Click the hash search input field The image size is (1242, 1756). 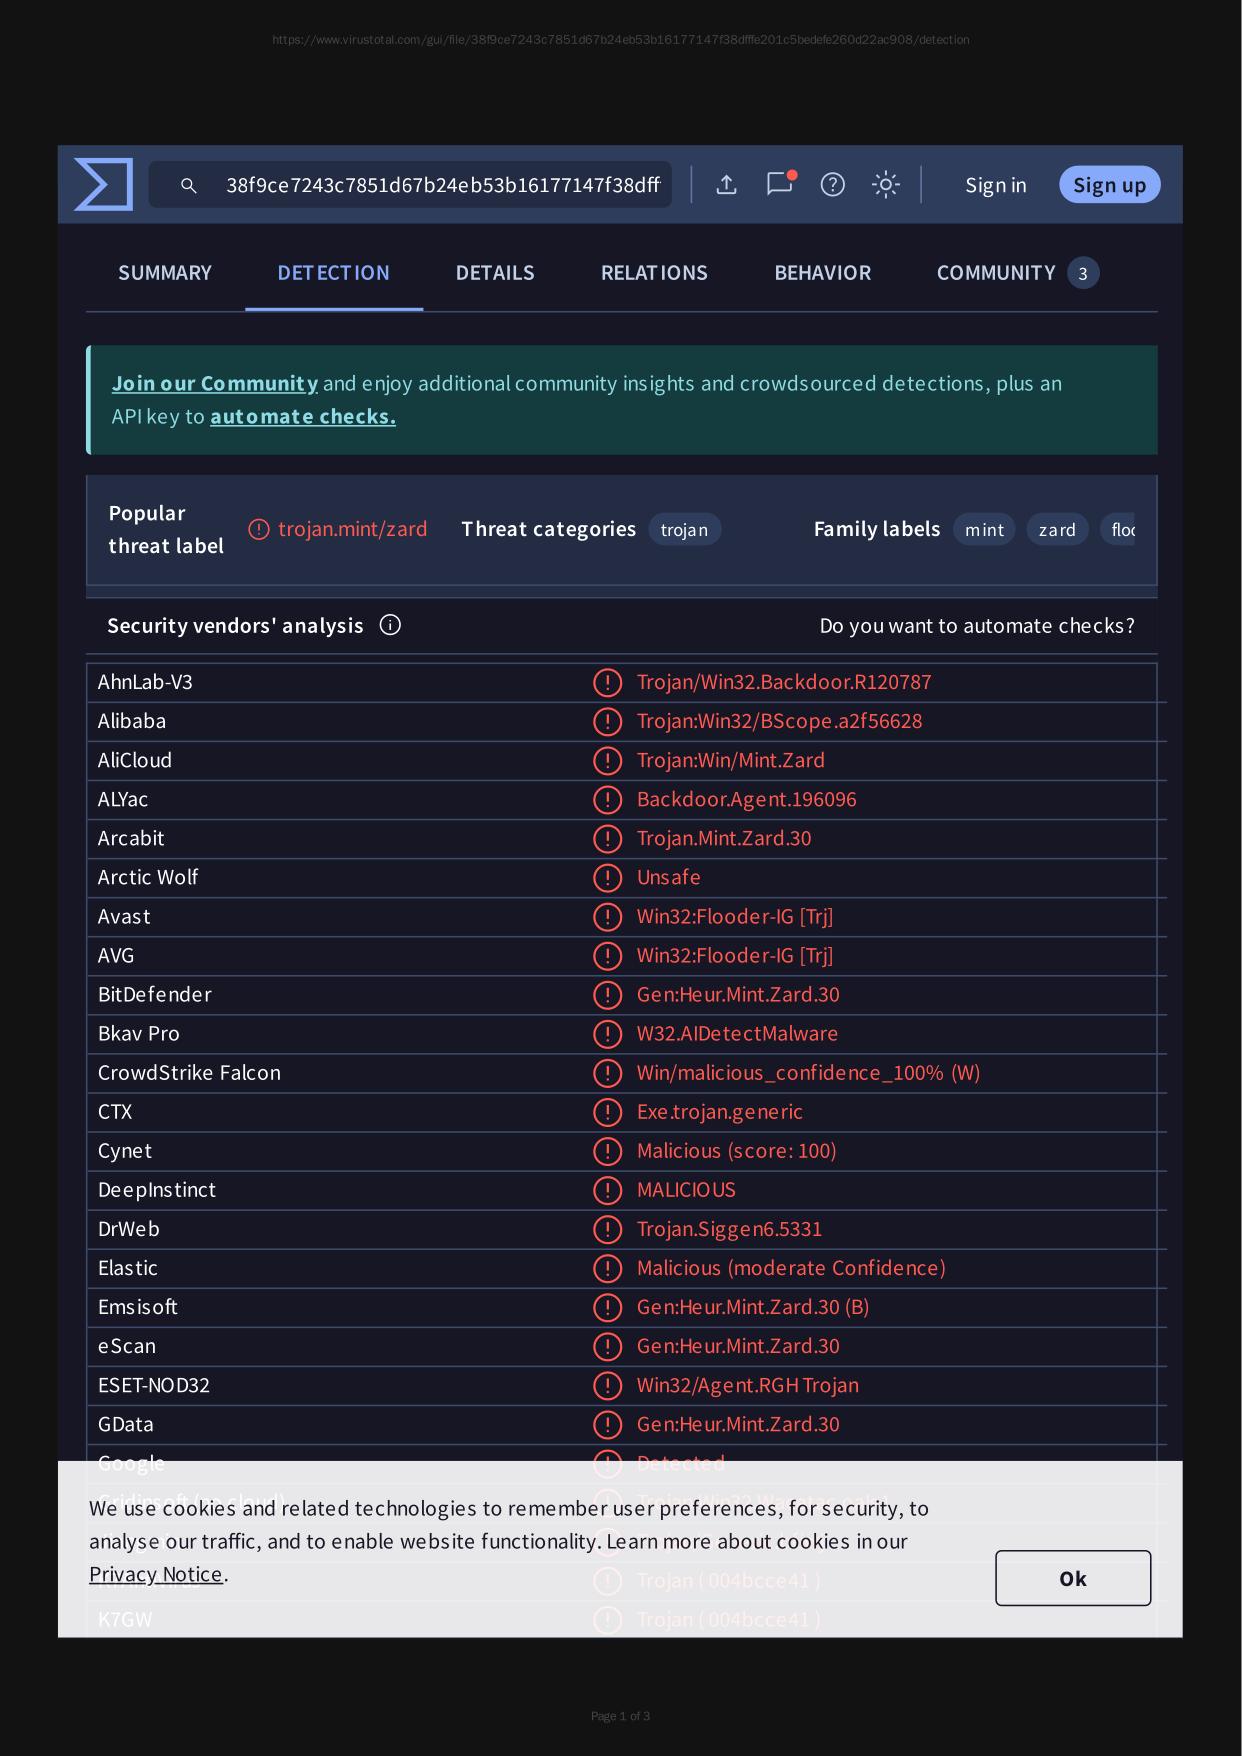point(442,185)
